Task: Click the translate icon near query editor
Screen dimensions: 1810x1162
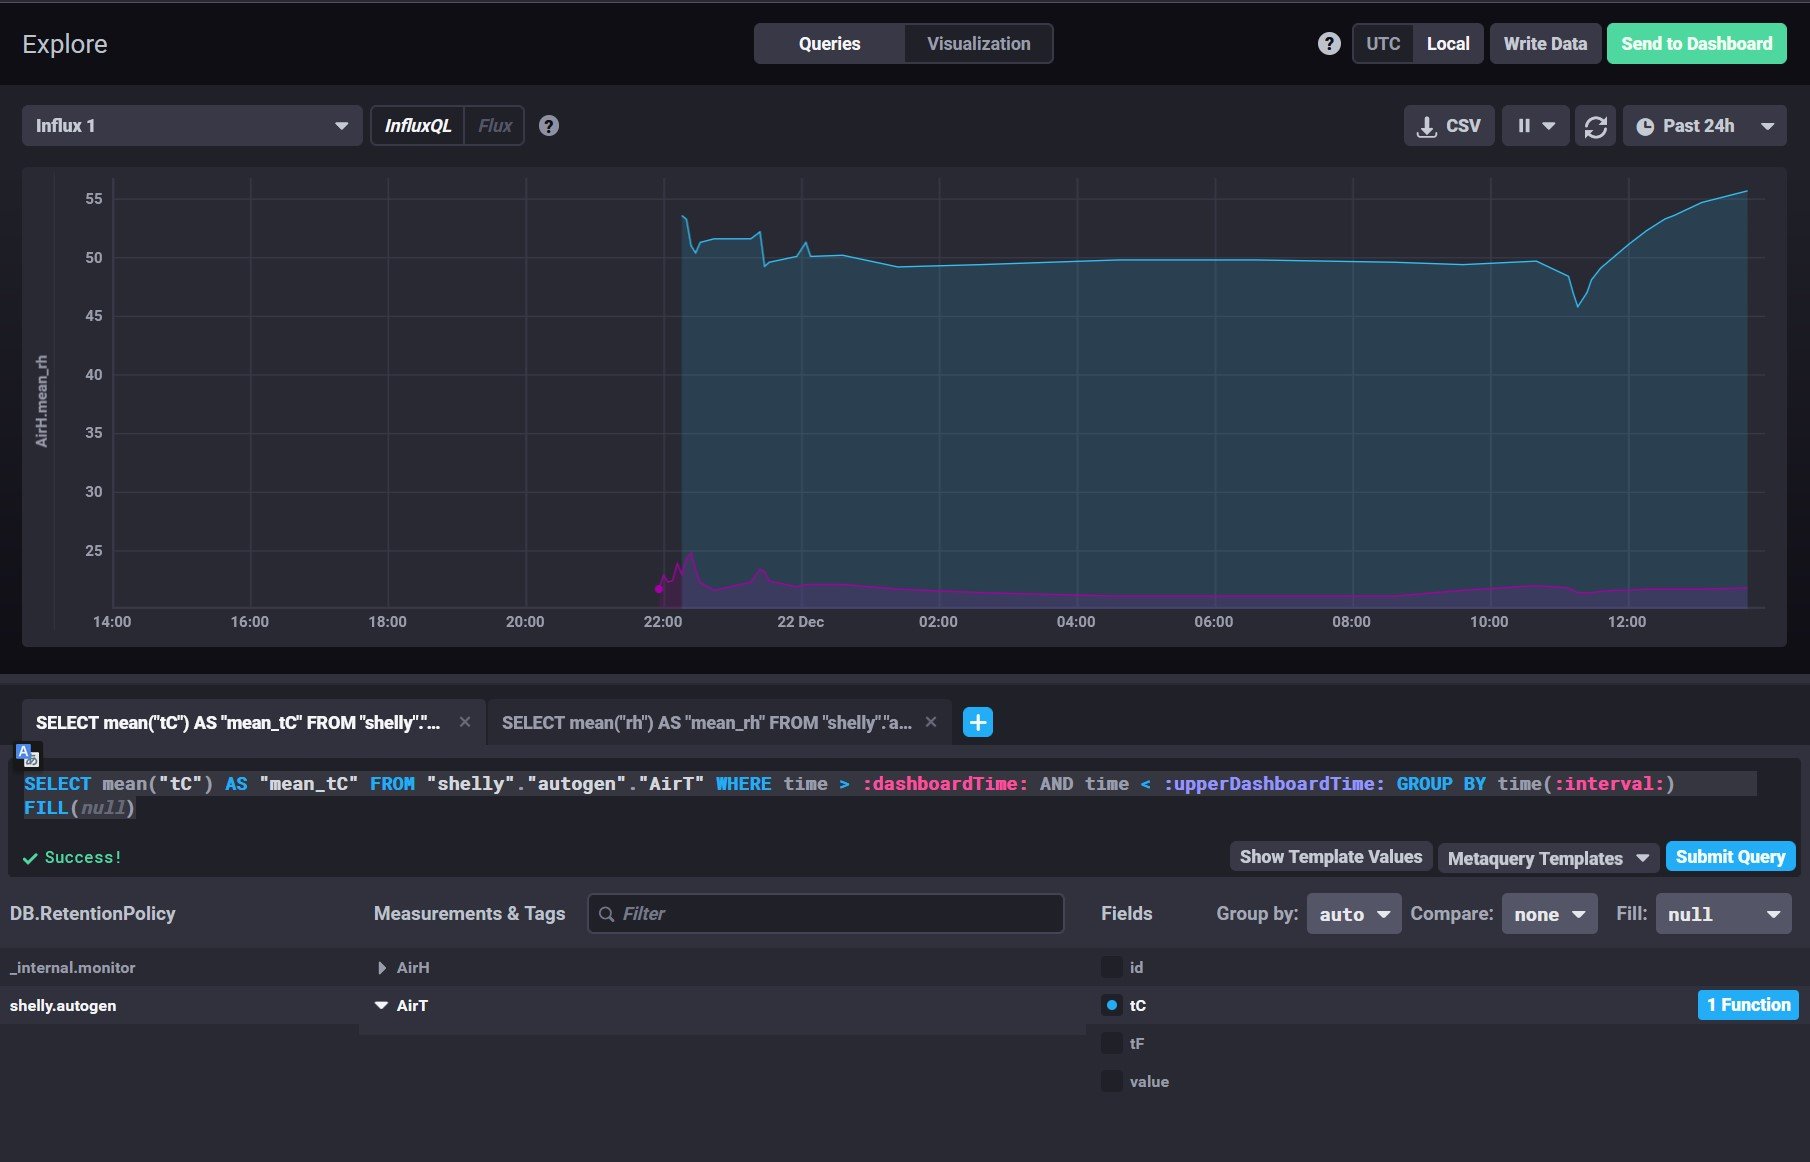Action: pyautogui.click(x=28, y=755)
